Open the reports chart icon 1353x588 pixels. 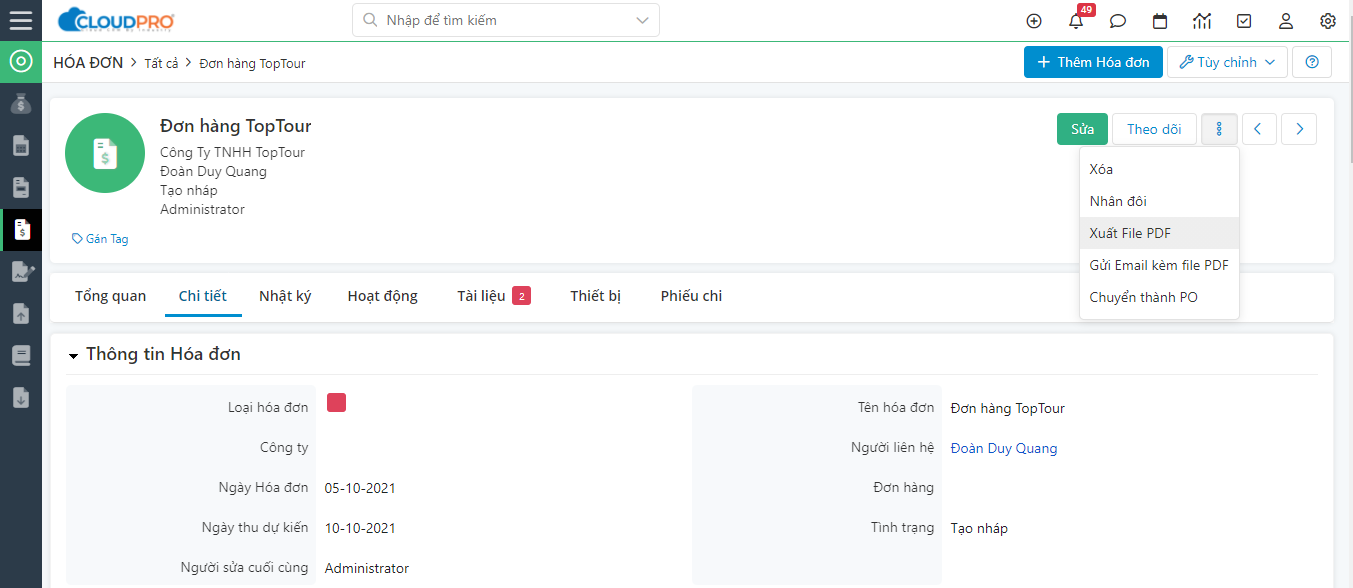[x=1202, y=21]
